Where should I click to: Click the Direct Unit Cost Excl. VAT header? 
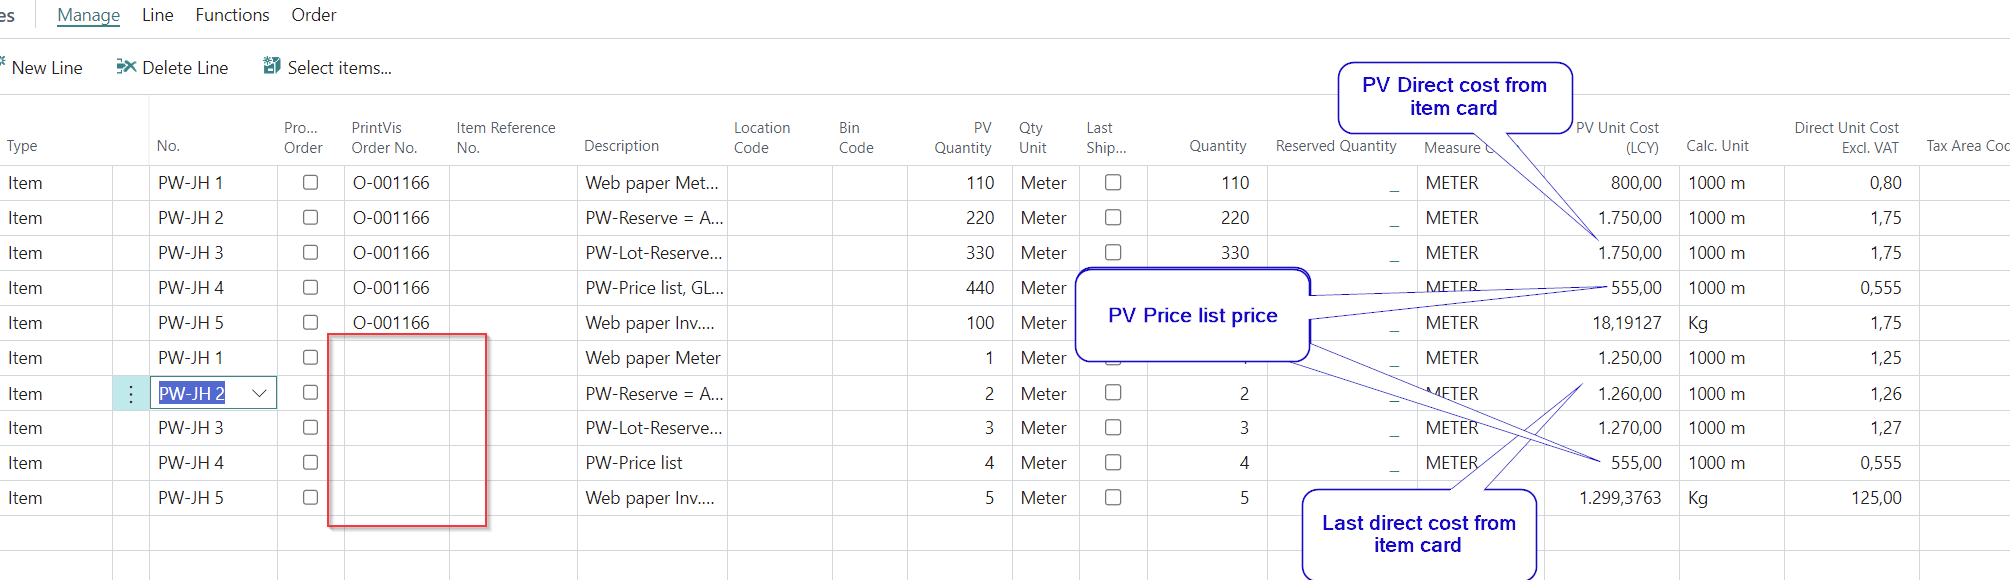(x=1846, y=138)
